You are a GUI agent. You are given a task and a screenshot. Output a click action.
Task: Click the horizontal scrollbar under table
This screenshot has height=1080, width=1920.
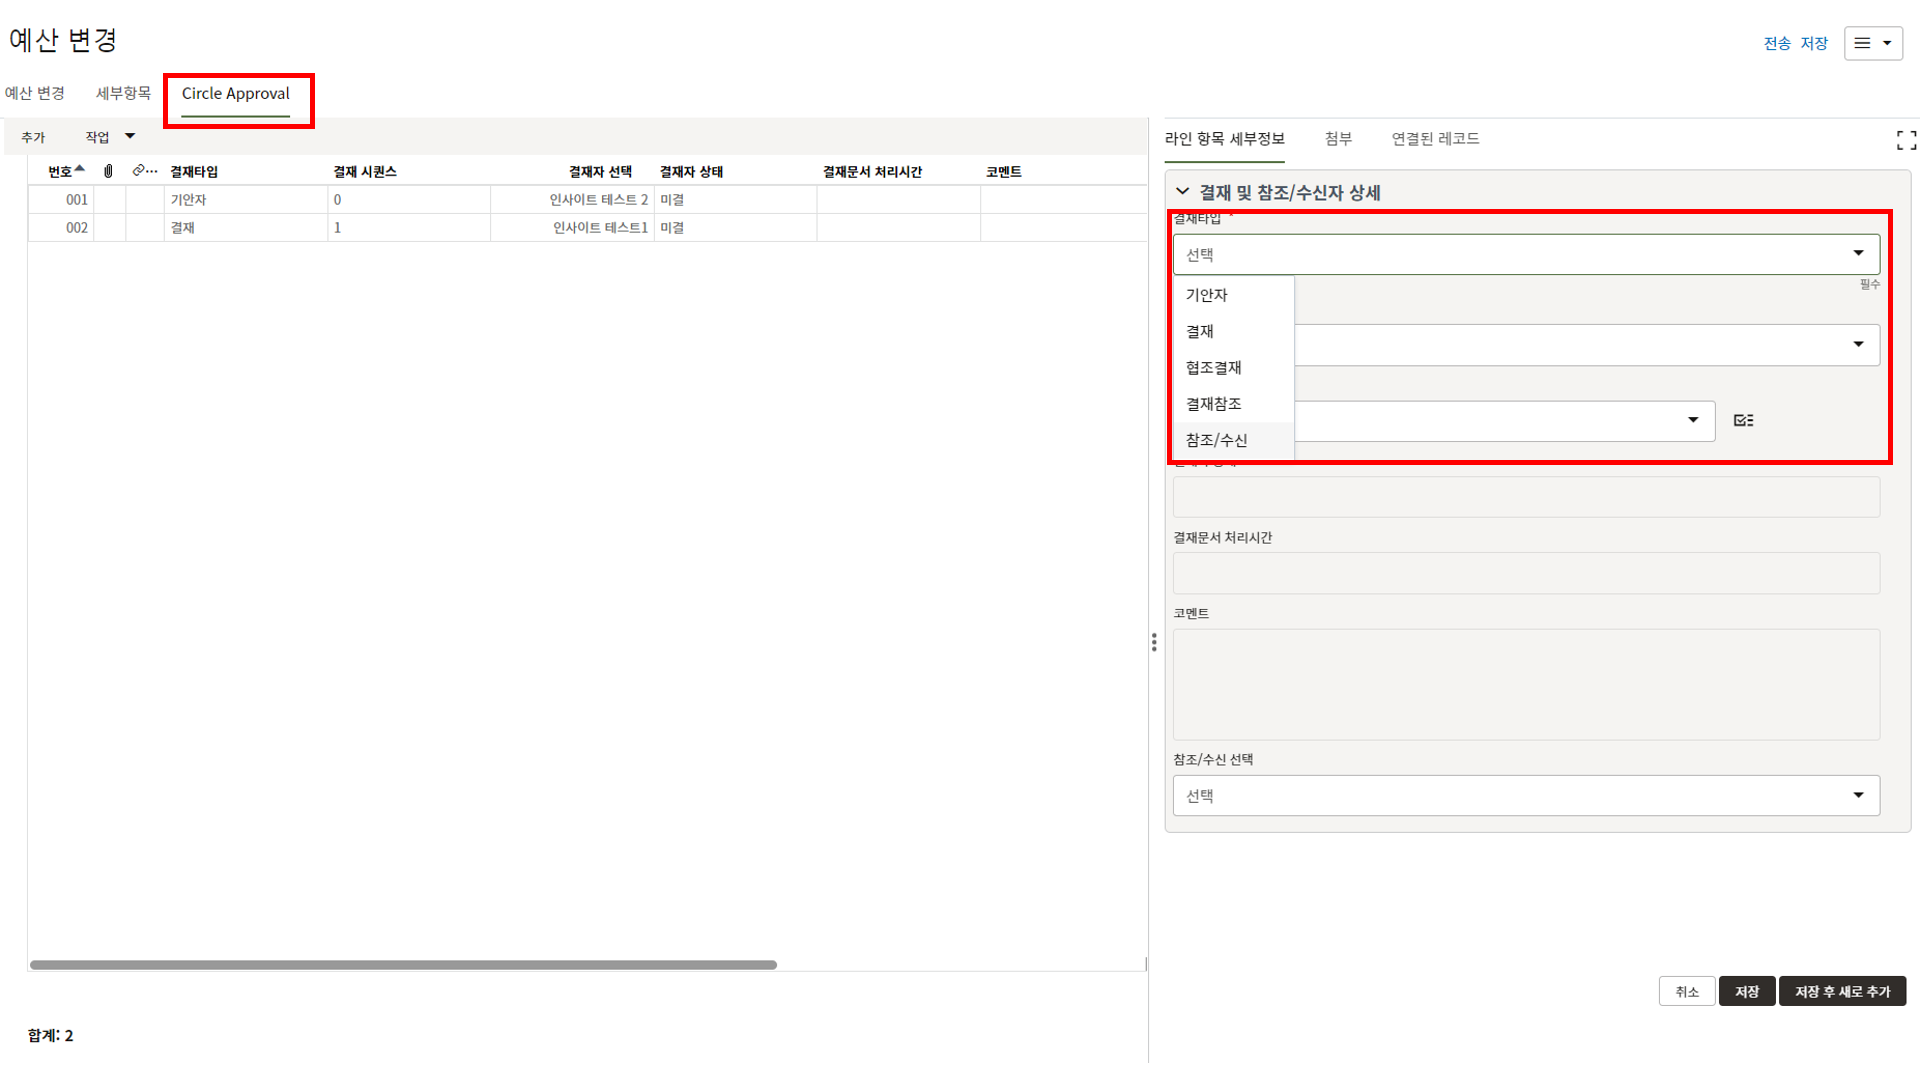[403, 965]
